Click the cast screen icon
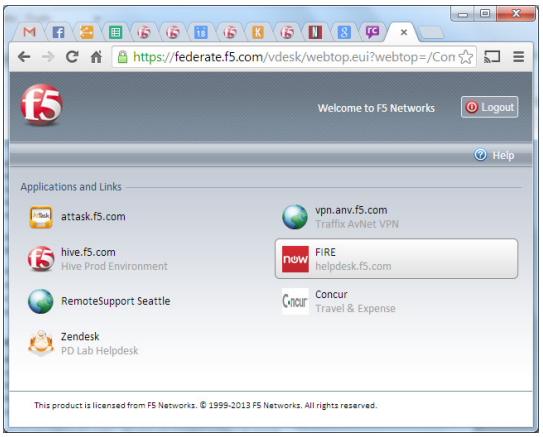543x437 pixels. (492, 56)
